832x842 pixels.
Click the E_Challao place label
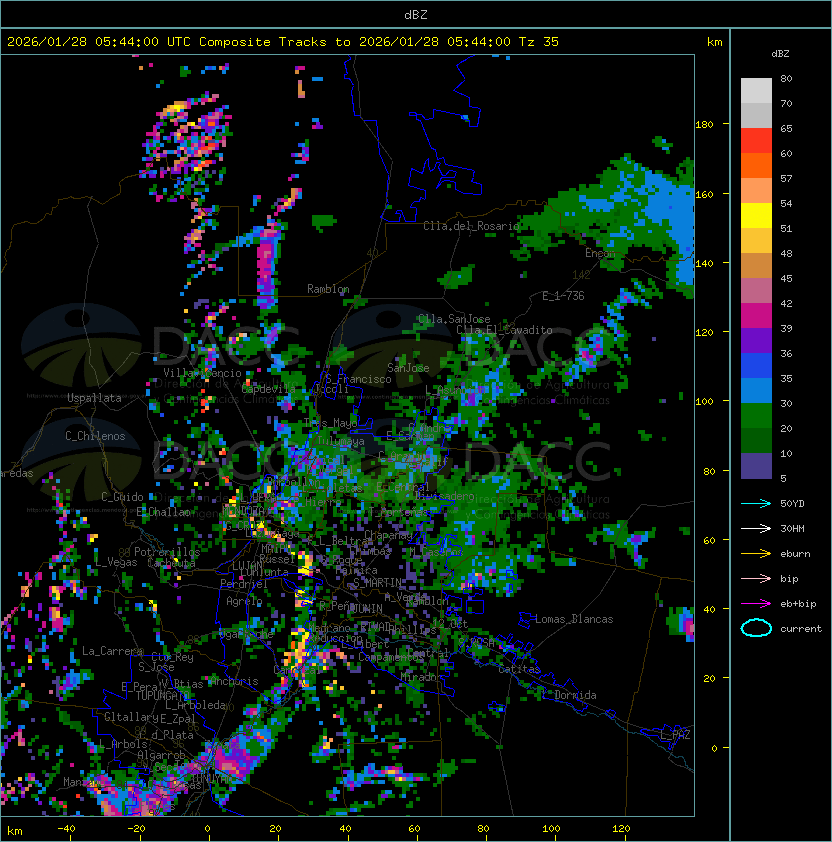pos(163,512)
